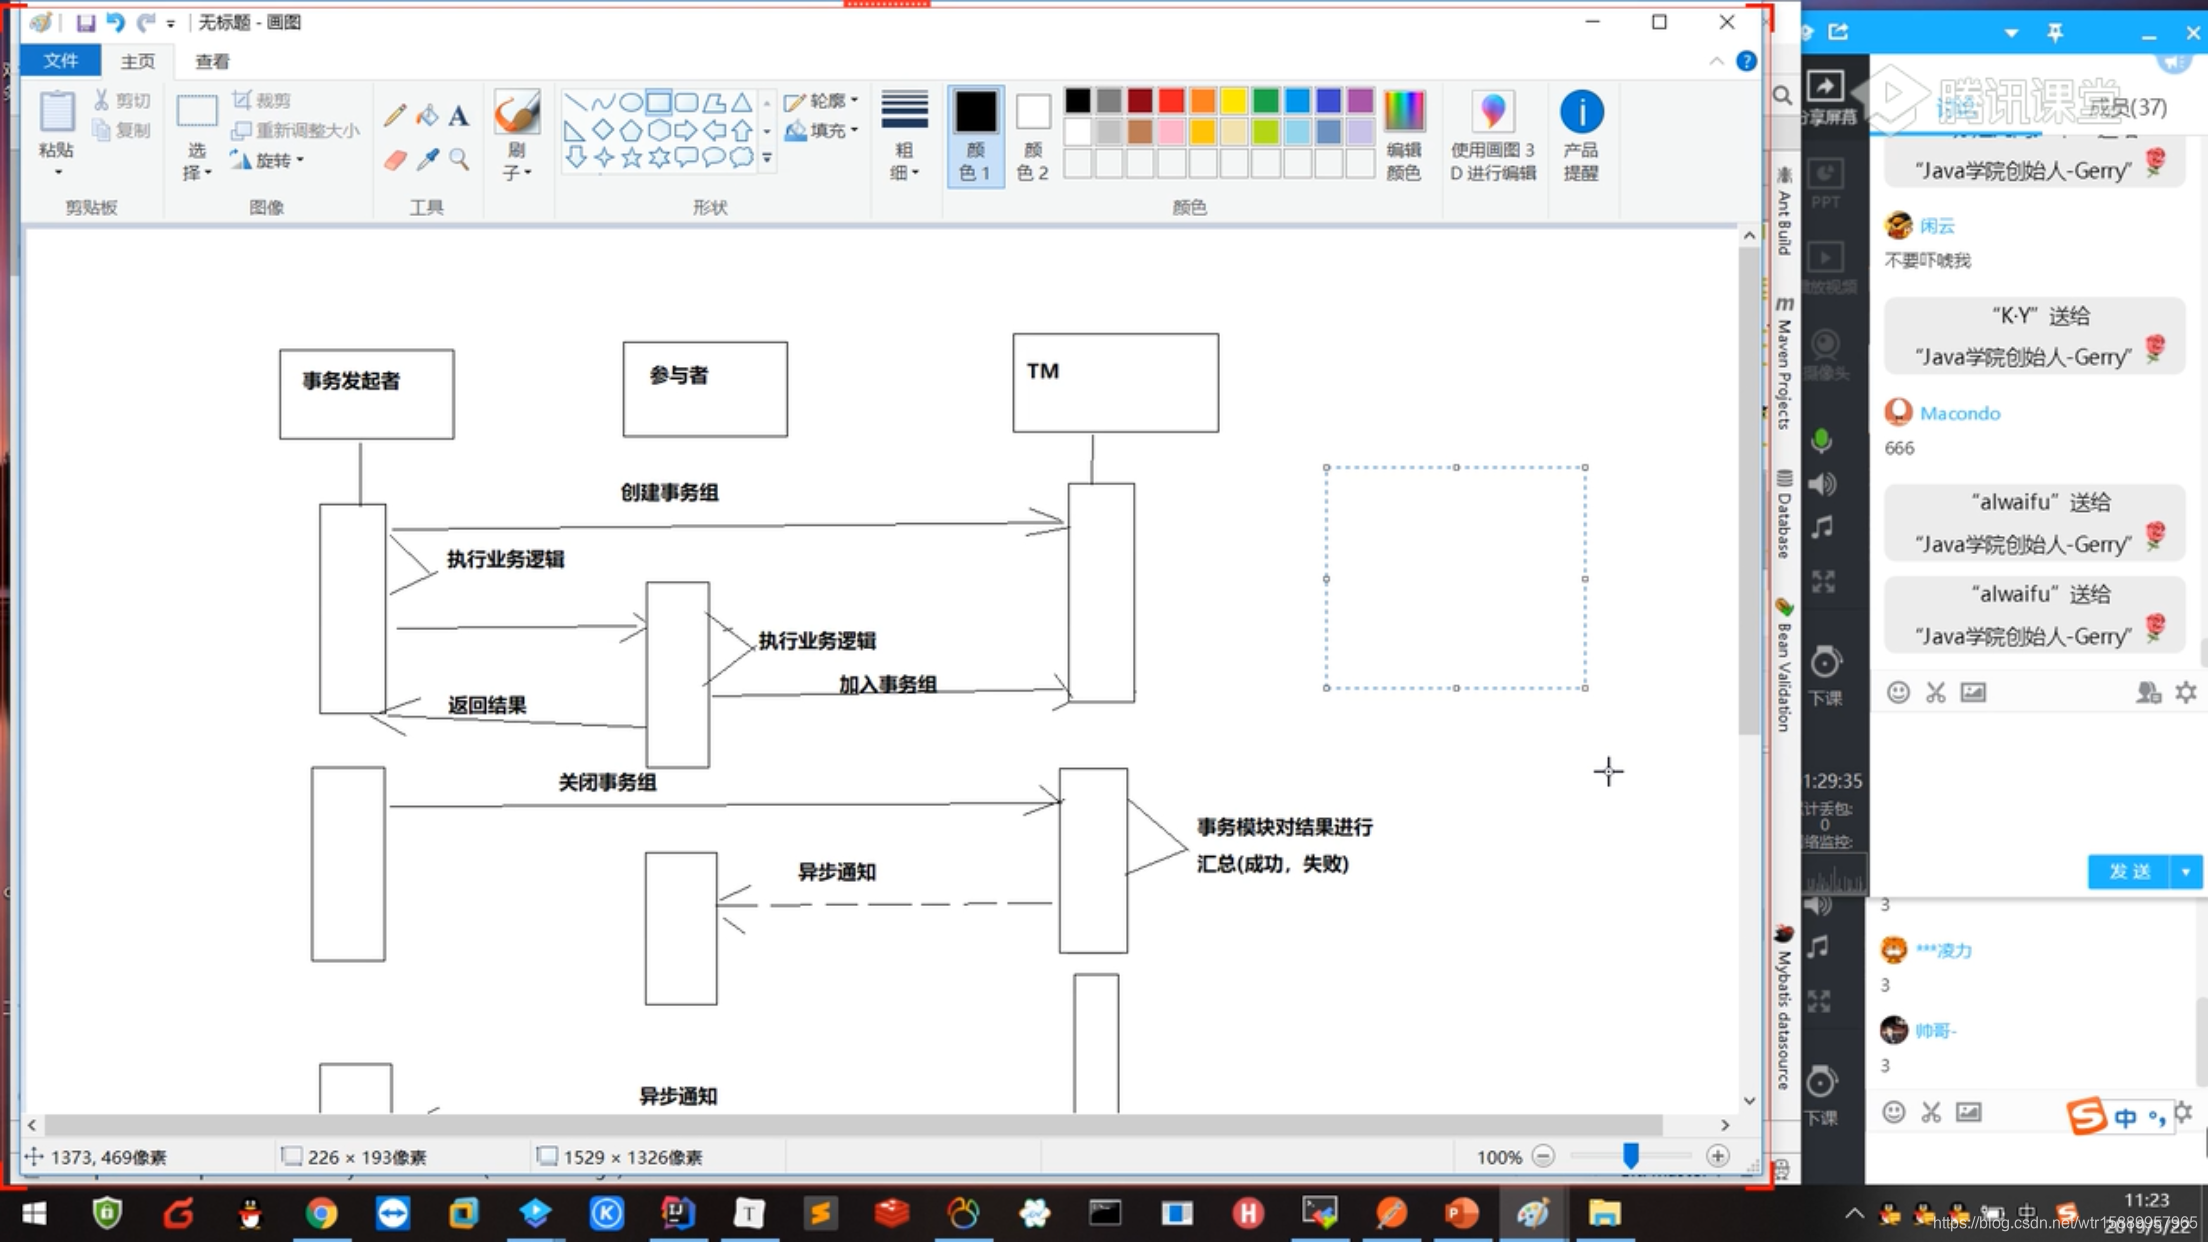The width and height of the screenshot is (2208, 1242).
Task: Toggle the pin icon in classroom title bar
Action: [2055, 32]
